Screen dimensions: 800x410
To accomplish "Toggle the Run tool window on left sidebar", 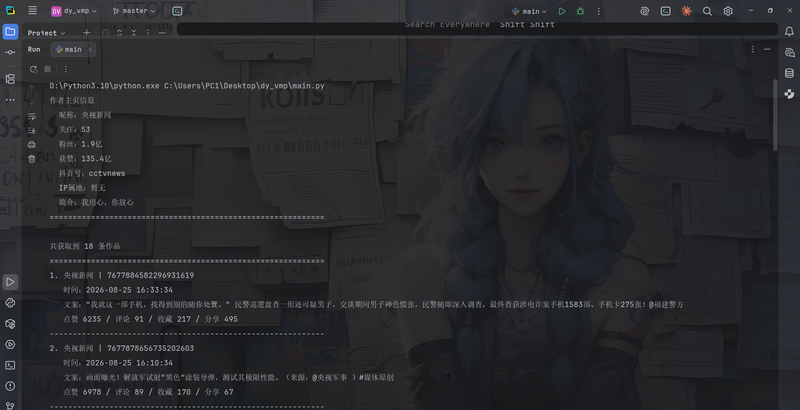I will [x=10, y=281].
